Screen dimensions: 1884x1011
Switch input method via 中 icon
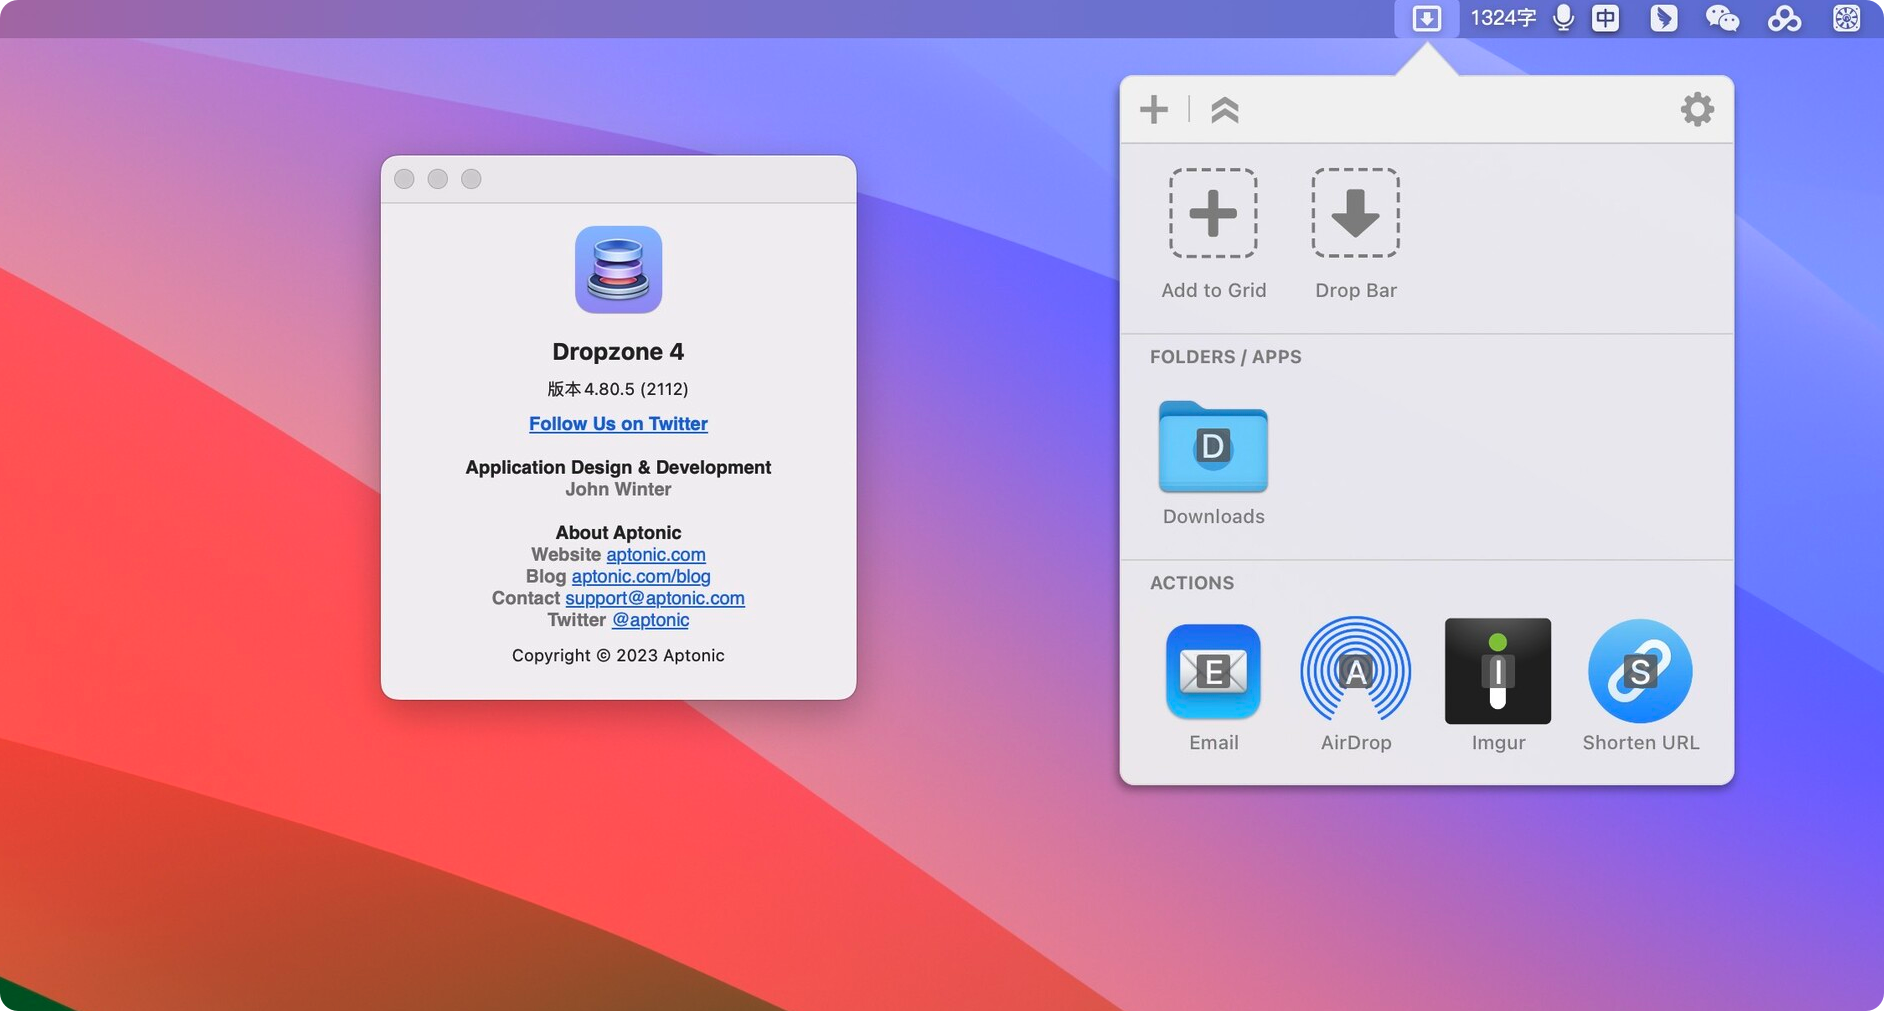coord(1605,18)
